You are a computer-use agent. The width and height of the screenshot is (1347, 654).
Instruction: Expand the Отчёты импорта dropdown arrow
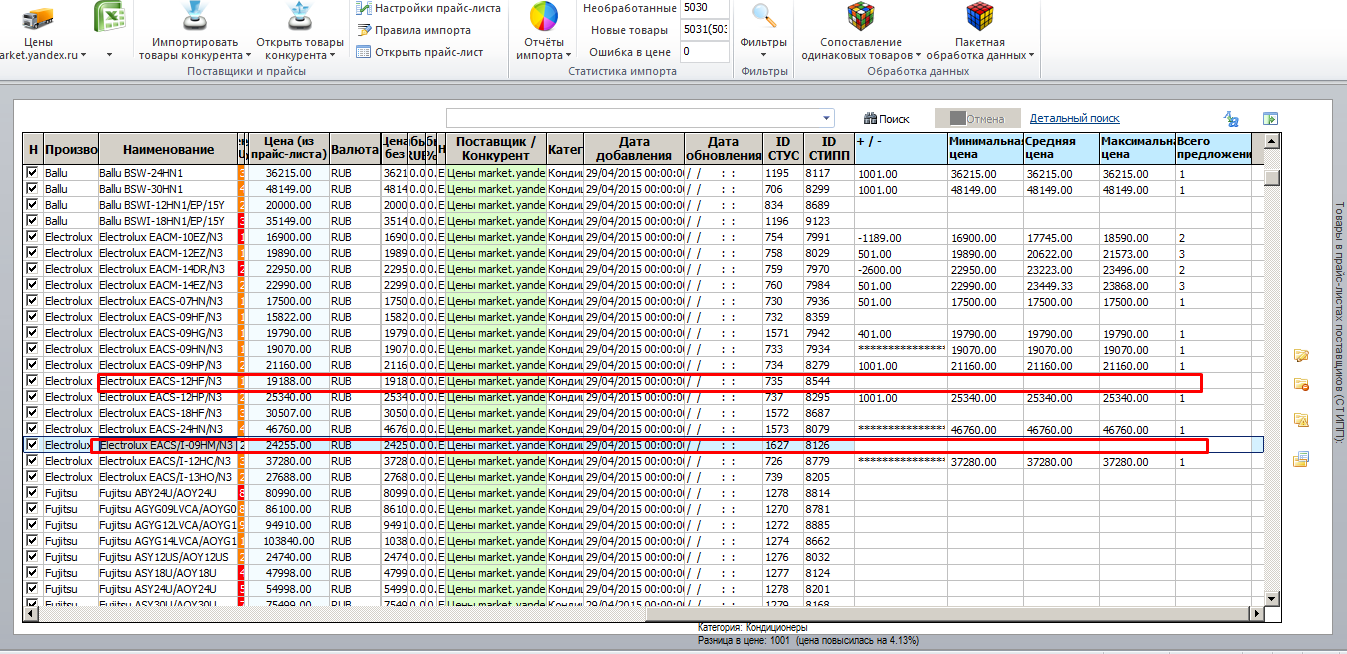(x=568, y=55)
